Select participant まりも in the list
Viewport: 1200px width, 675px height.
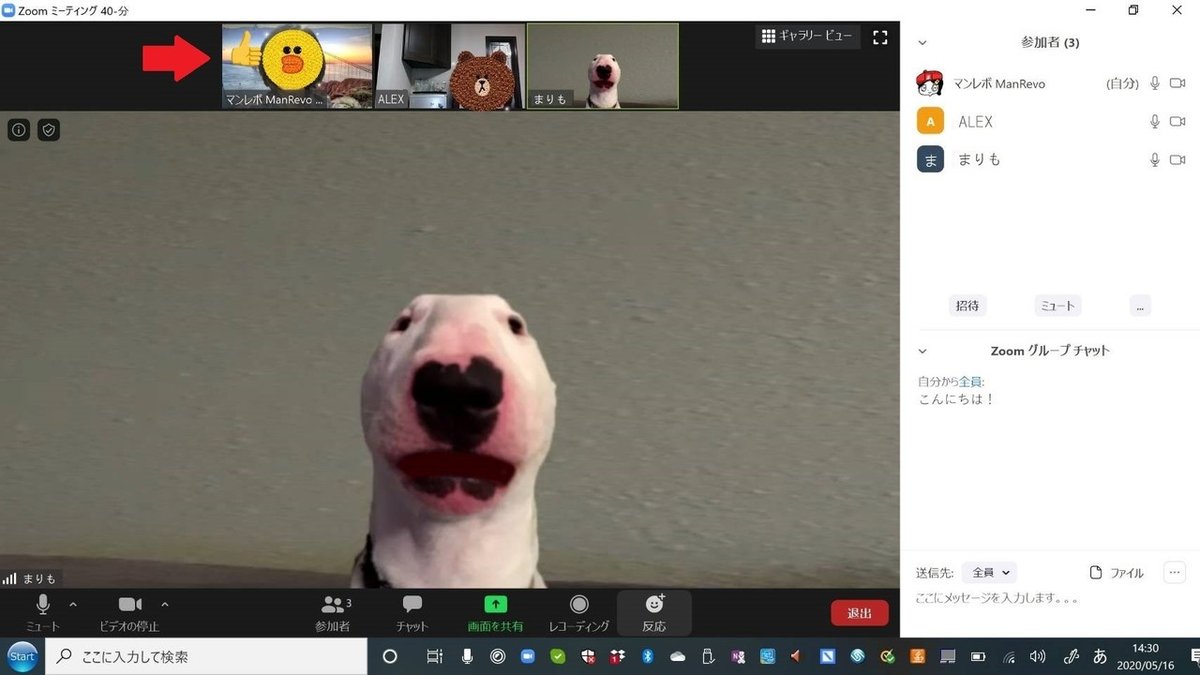(1050, 160)
